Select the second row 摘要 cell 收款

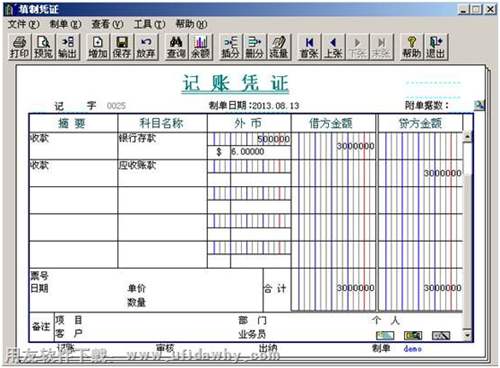[x=73, y=173]
